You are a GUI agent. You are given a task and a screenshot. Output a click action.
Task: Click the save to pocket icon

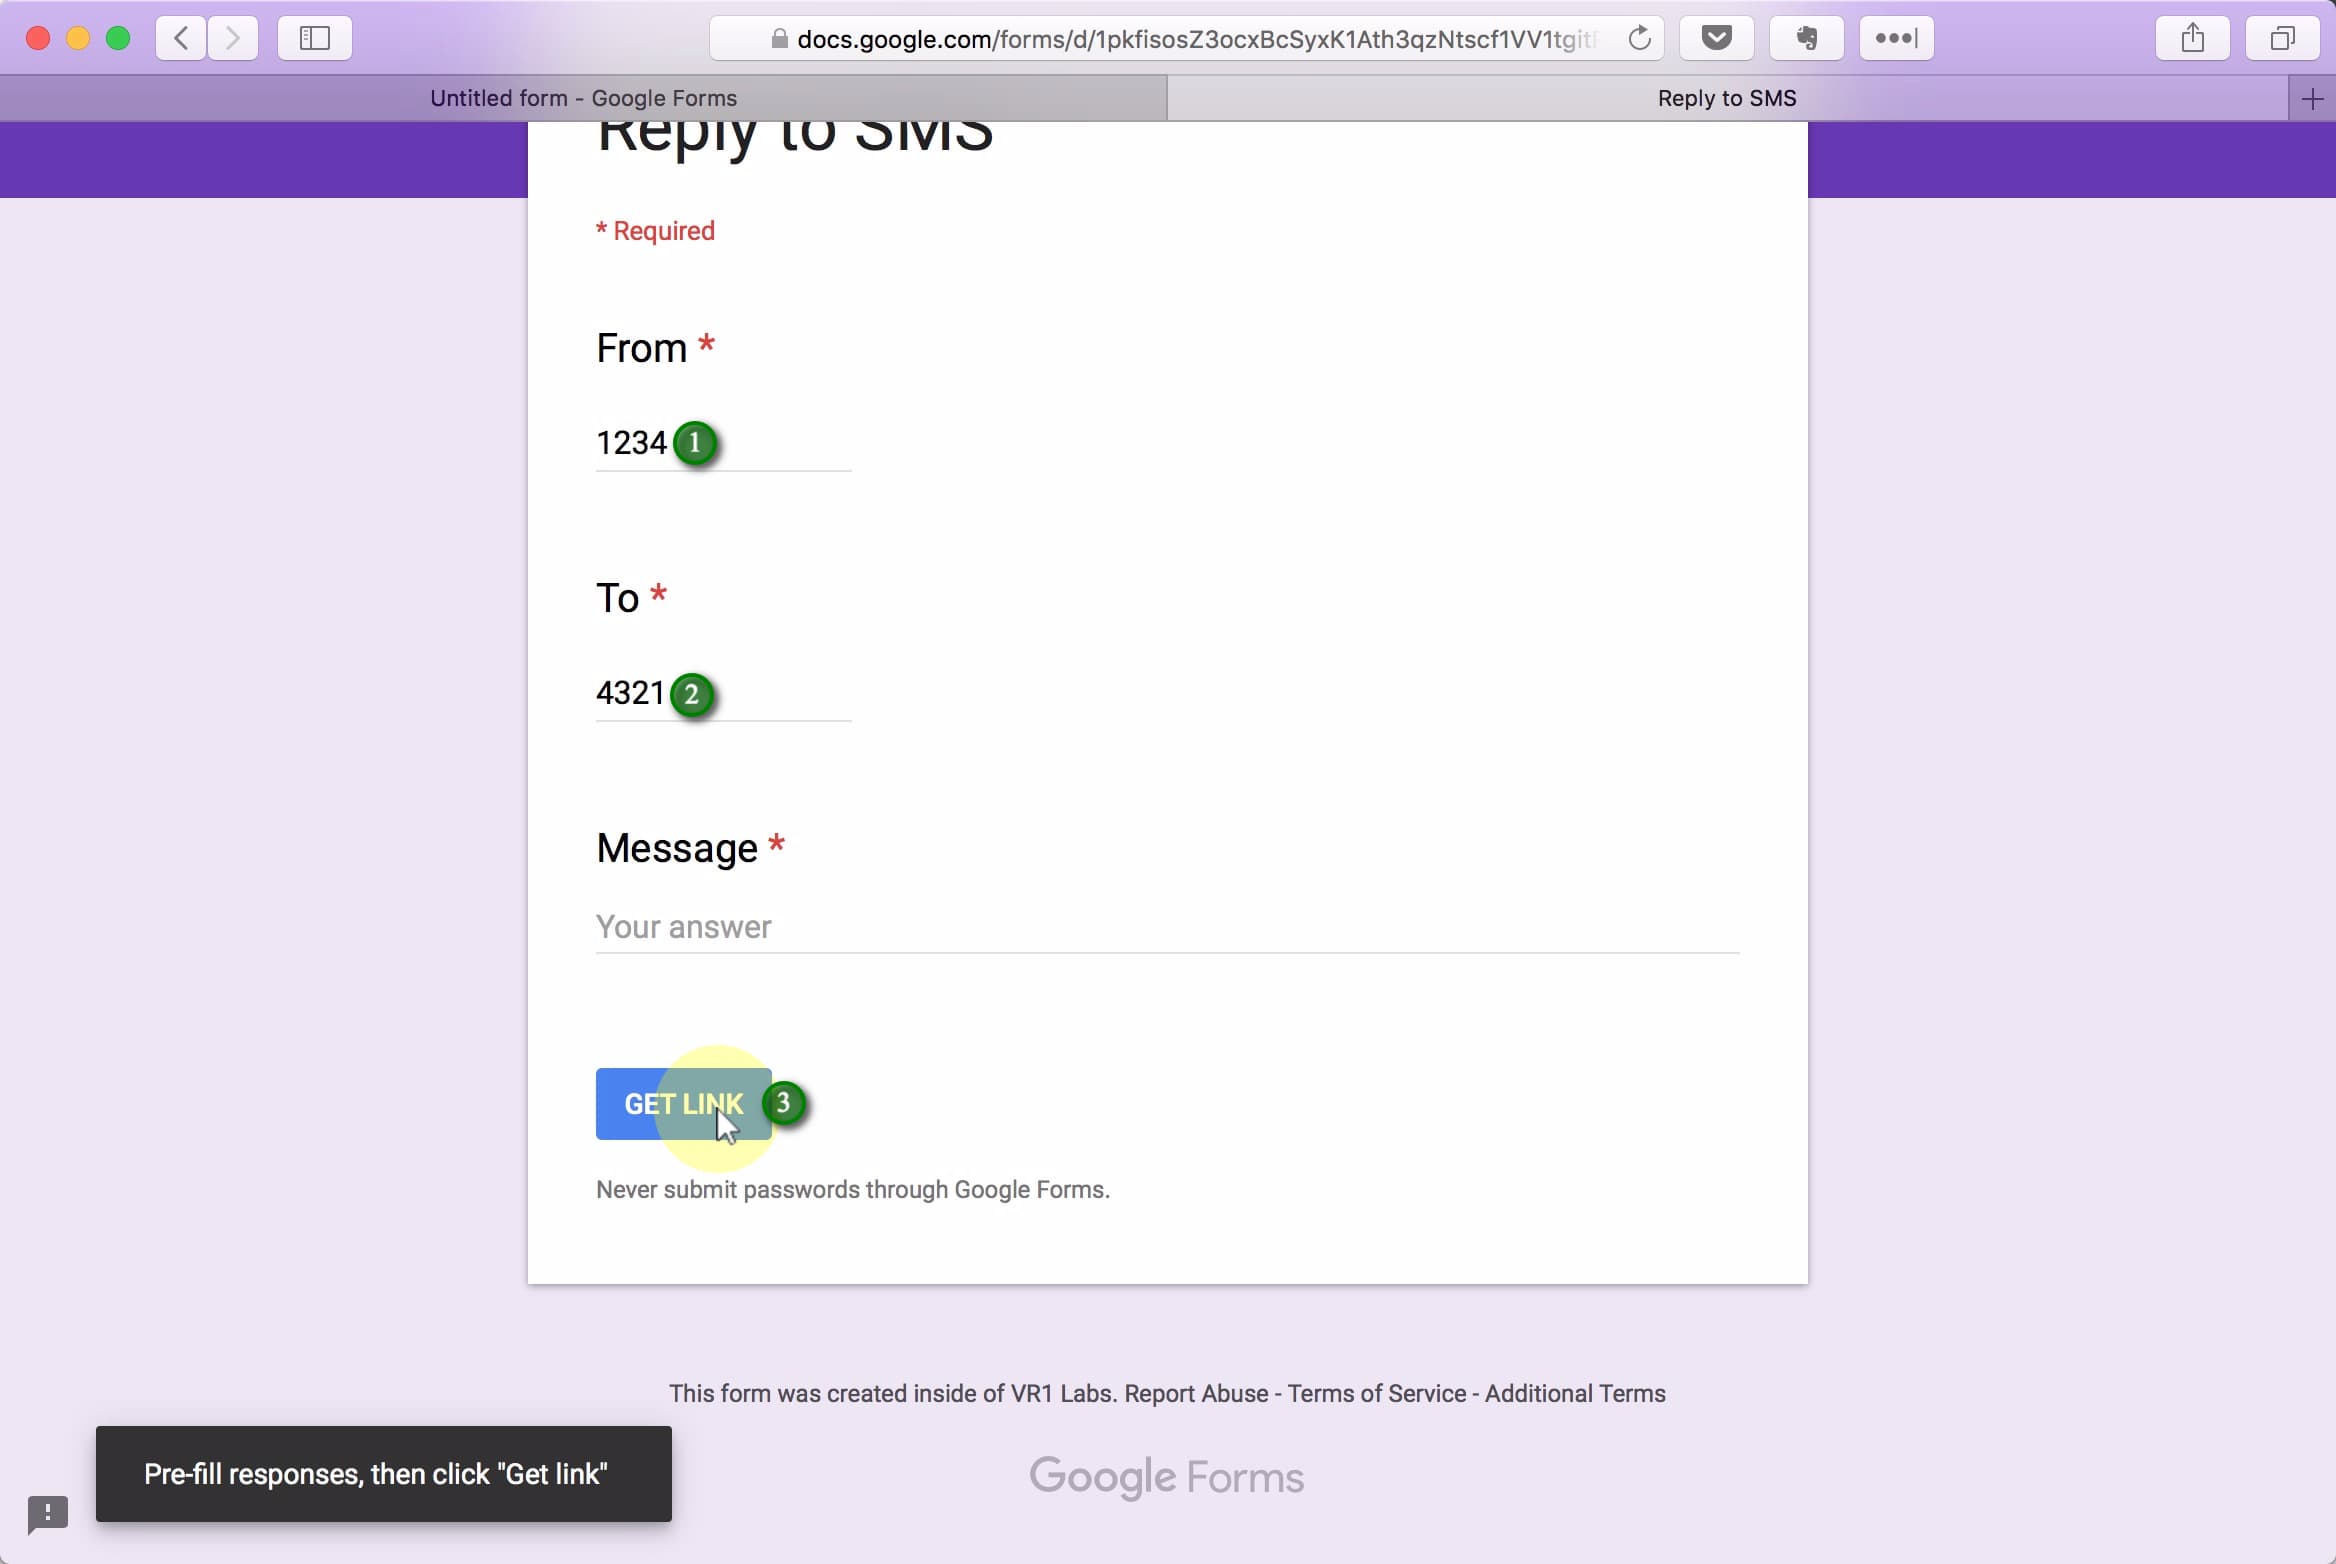tap(1717, 38)
